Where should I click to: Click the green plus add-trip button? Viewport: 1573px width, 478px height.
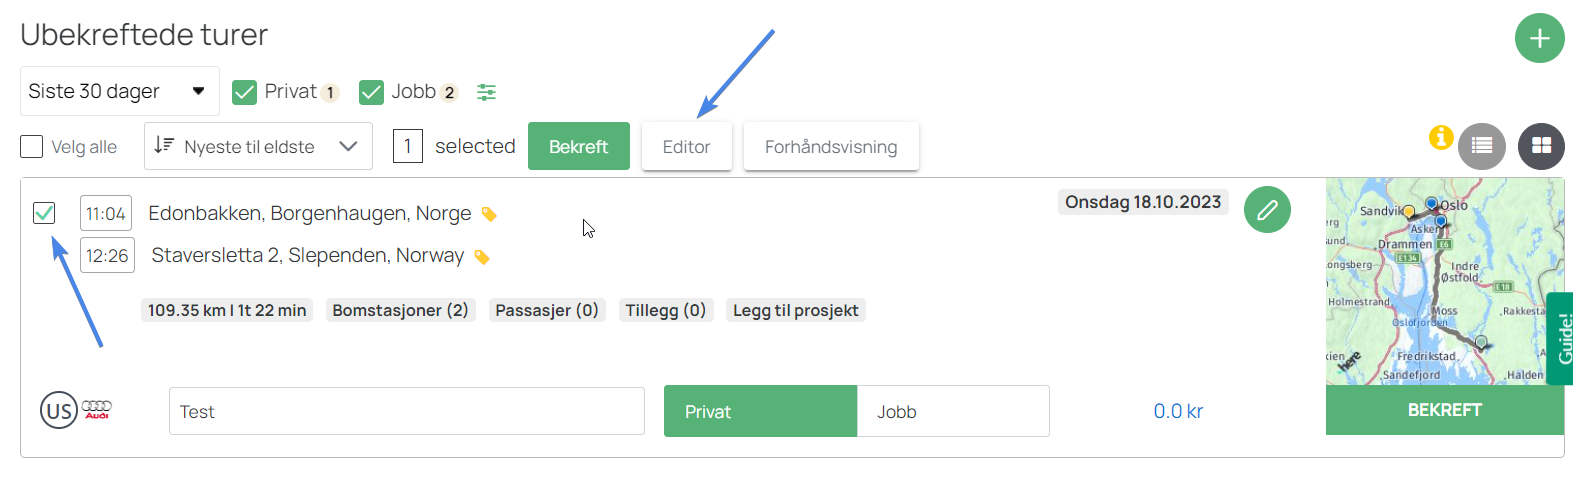tap(1539, 38)
